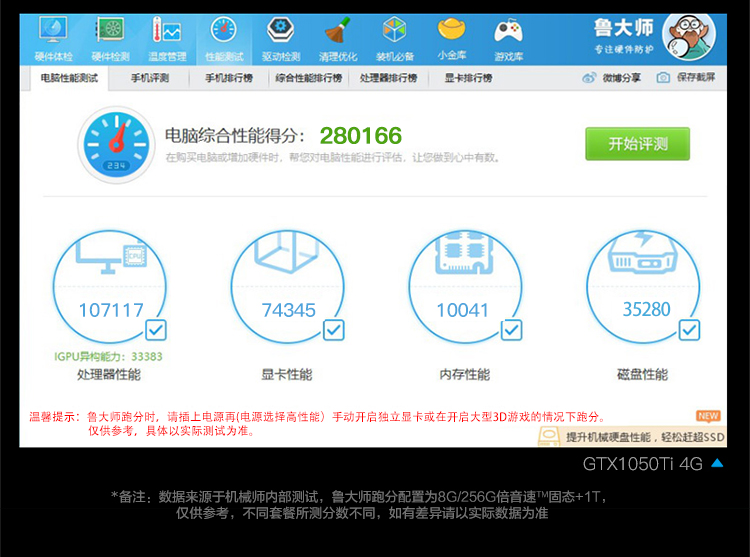
Task: Click the 处理器性能 label
Action: (109, 374)
